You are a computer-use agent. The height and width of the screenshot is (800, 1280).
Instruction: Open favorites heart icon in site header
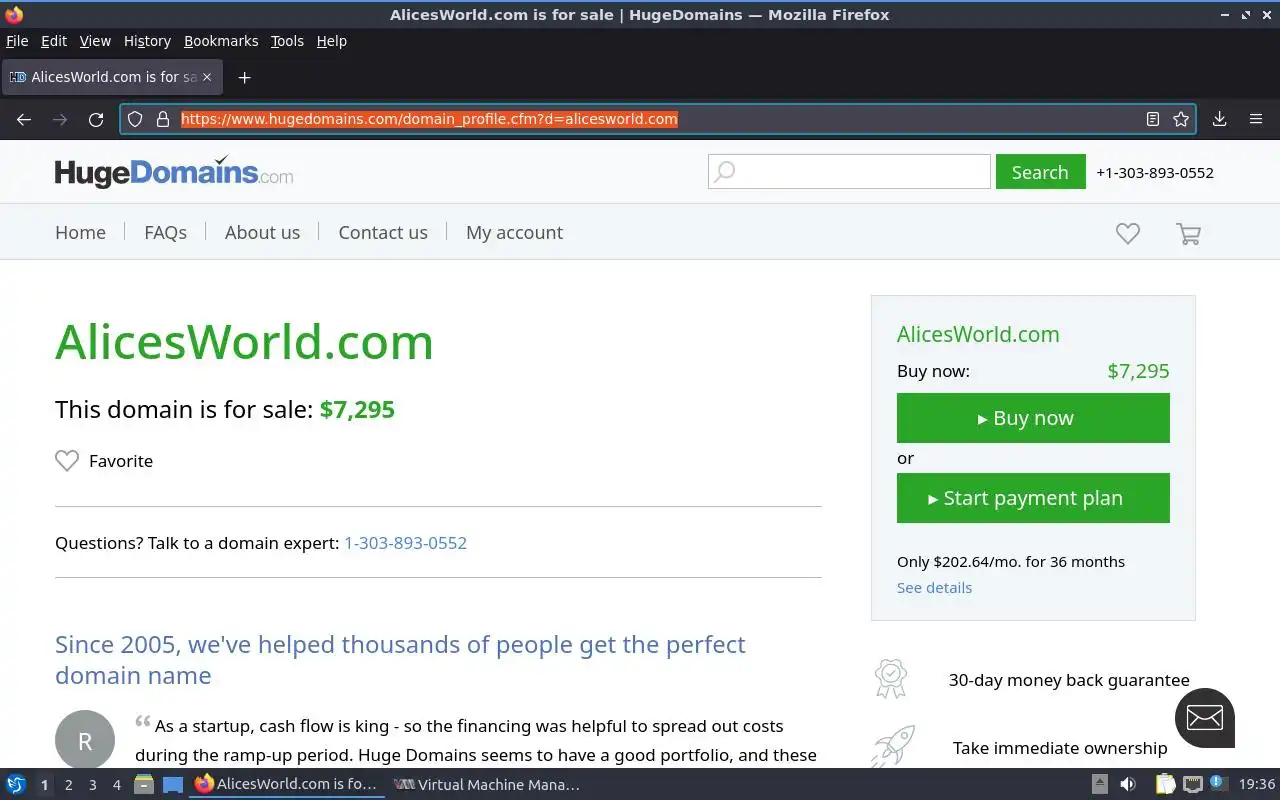click(1128, 233)
